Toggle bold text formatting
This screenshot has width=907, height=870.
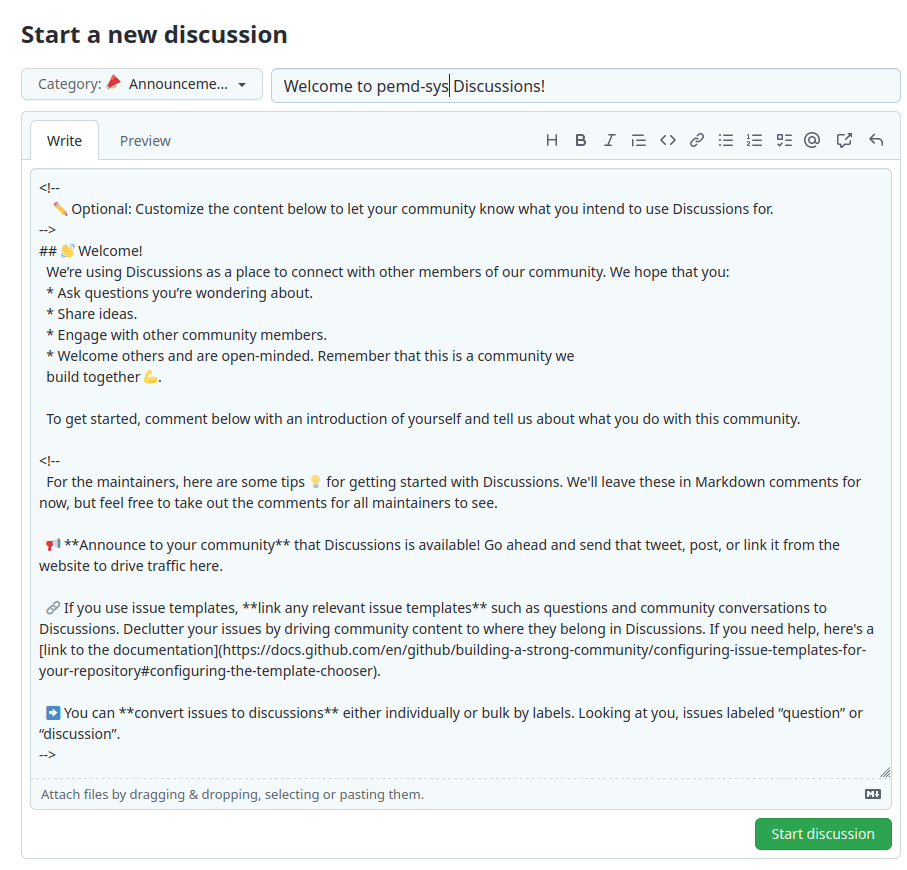tap(580, 141)
